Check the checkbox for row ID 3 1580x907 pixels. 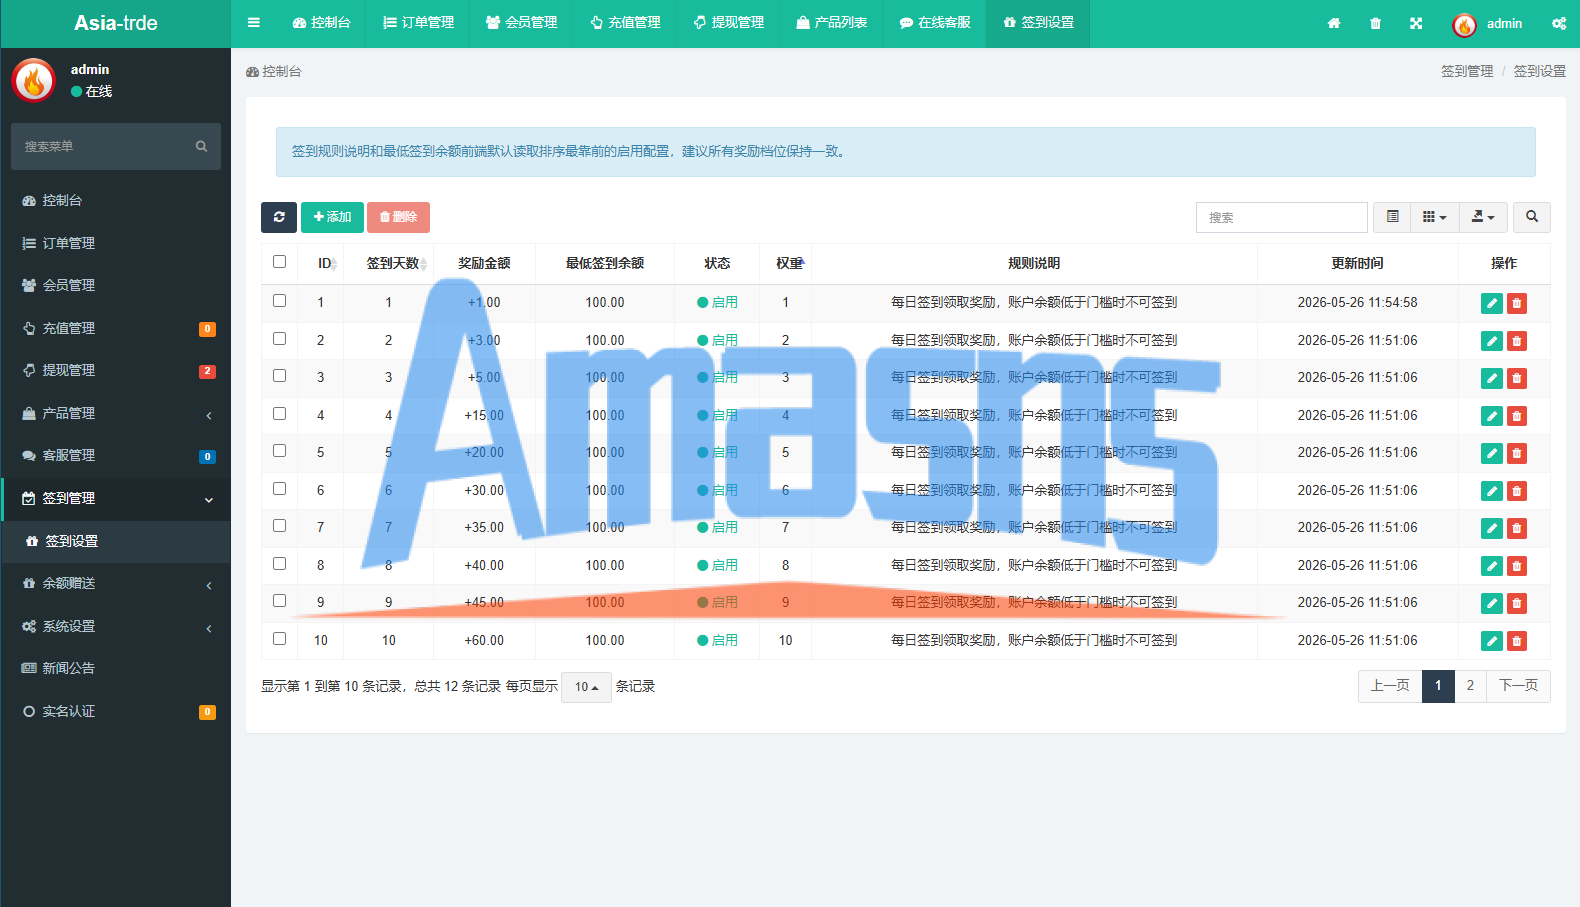click(279, 375)
